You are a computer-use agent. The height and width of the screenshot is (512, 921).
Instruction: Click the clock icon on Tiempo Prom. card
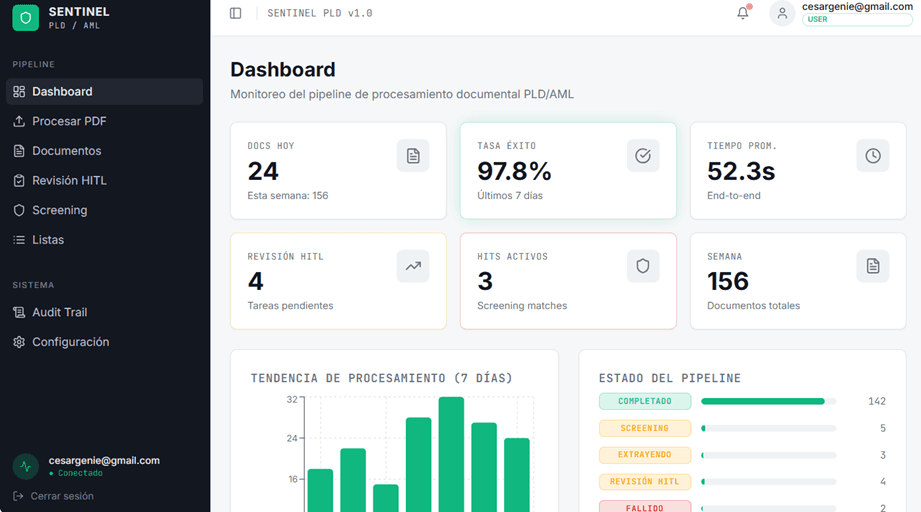[x=873, y=156]
